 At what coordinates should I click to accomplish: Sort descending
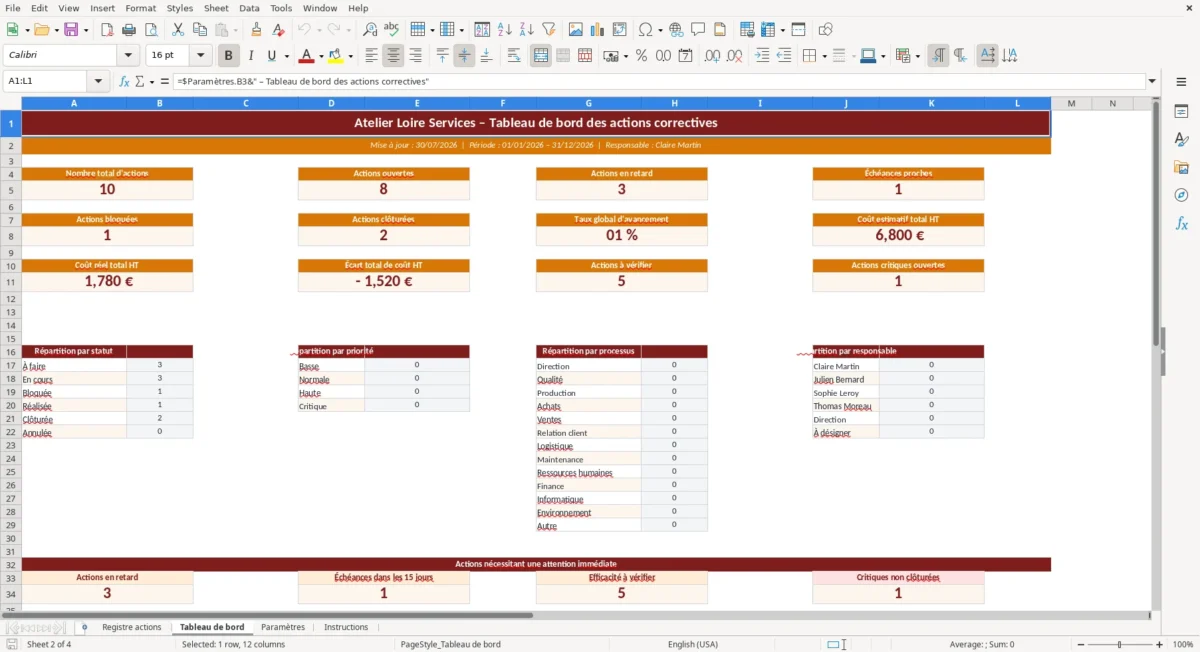(527, 29)
